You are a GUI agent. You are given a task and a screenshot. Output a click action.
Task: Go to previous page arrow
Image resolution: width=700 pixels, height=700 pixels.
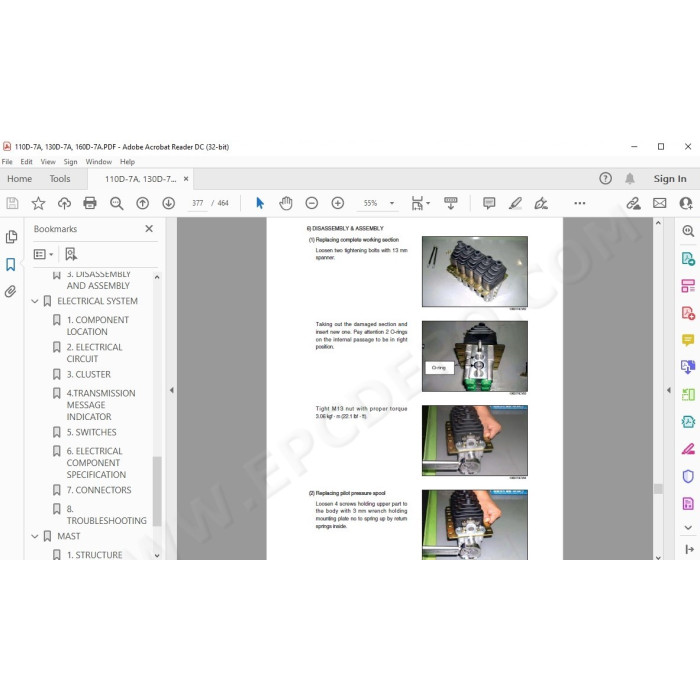(x=142, y=203)
